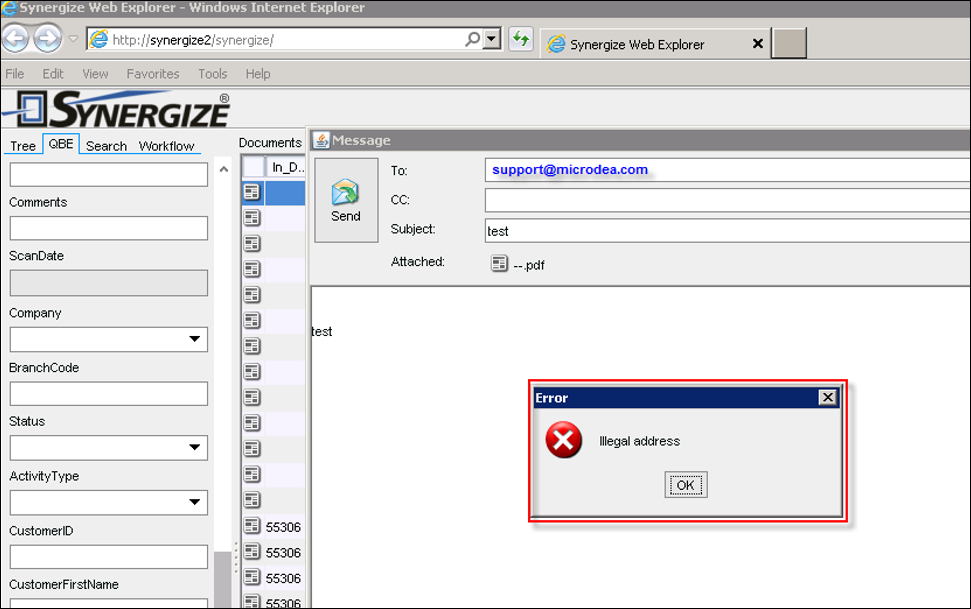971x609 pixels.
Task: Click the ScanDate greyed field
Action: tap(108, 283)
